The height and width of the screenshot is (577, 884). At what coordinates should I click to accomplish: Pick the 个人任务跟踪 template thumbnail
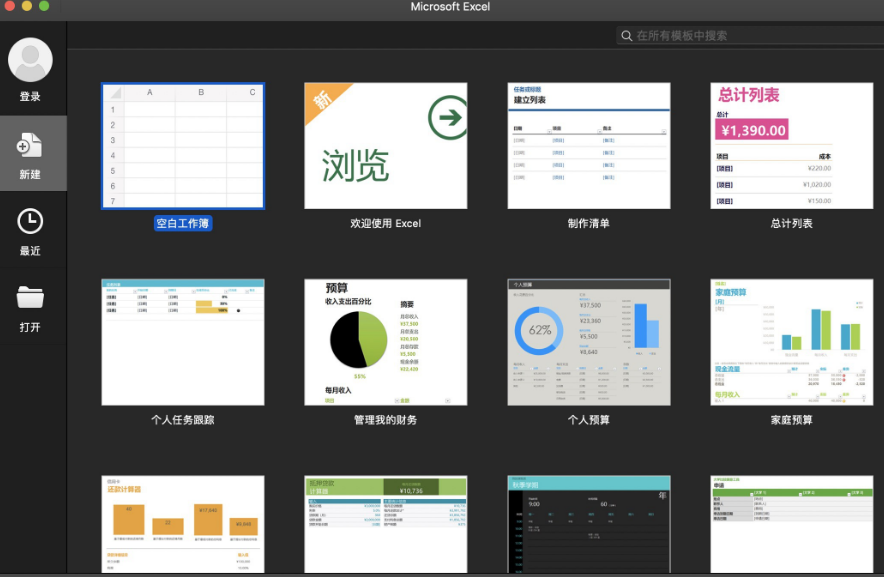pos(183,342)
